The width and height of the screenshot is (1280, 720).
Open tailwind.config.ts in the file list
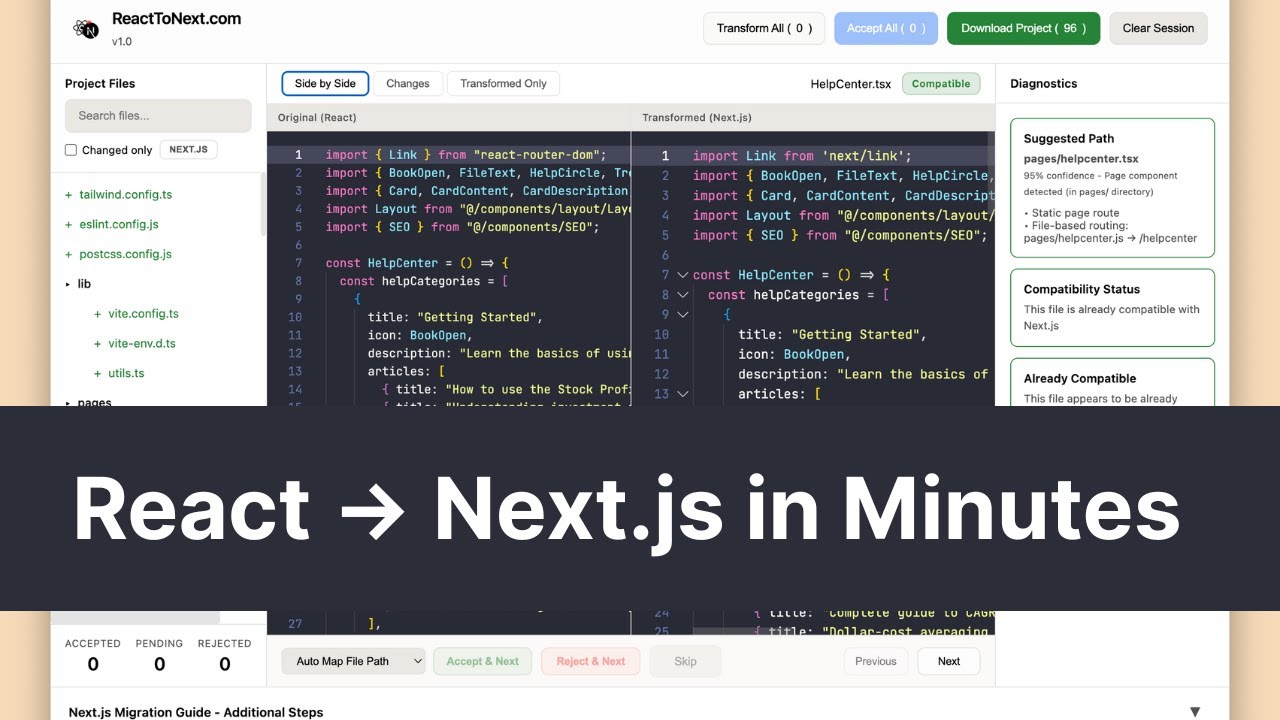[125, 195]
